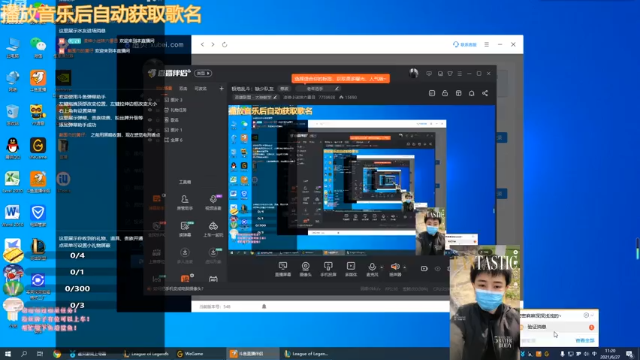Viewport: 640px width, 360px height.
Task: Open the hamburger menu in streaming app title bar
Action: (460, 73)
